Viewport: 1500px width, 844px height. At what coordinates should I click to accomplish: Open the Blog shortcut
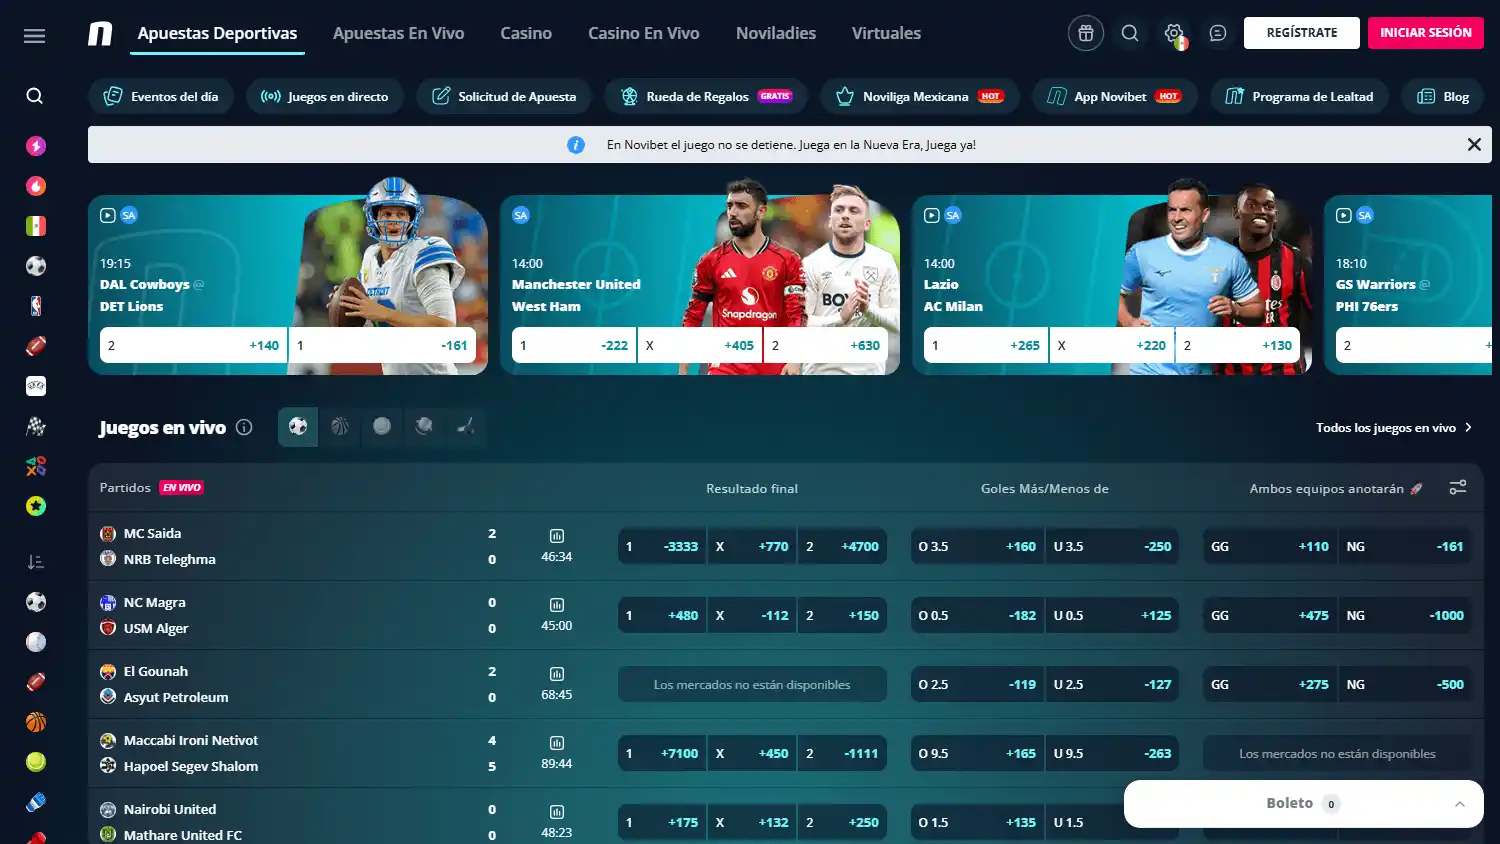tap(1443, 97)
